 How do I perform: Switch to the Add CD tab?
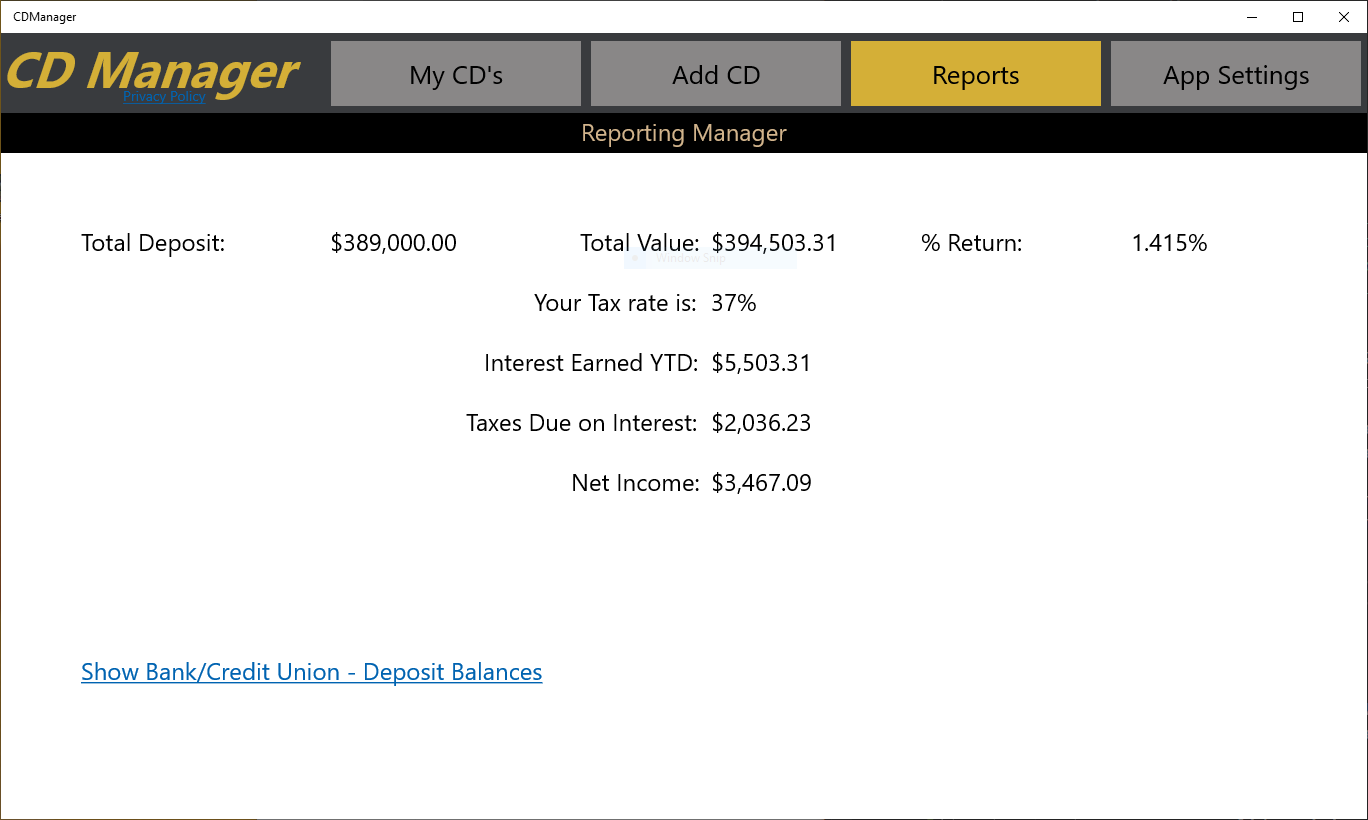[715, 73]
